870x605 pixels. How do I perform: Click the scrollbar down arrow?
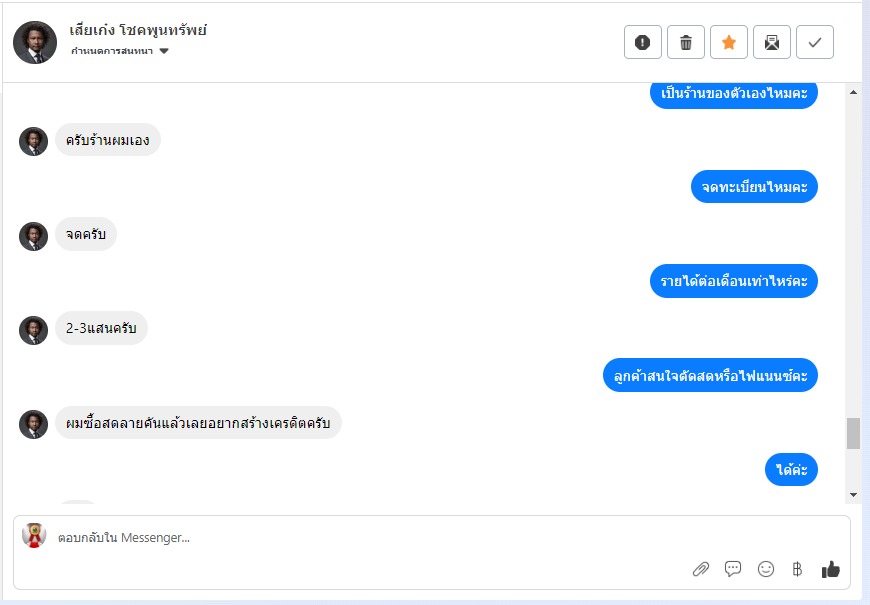click(x=853, y=495)
